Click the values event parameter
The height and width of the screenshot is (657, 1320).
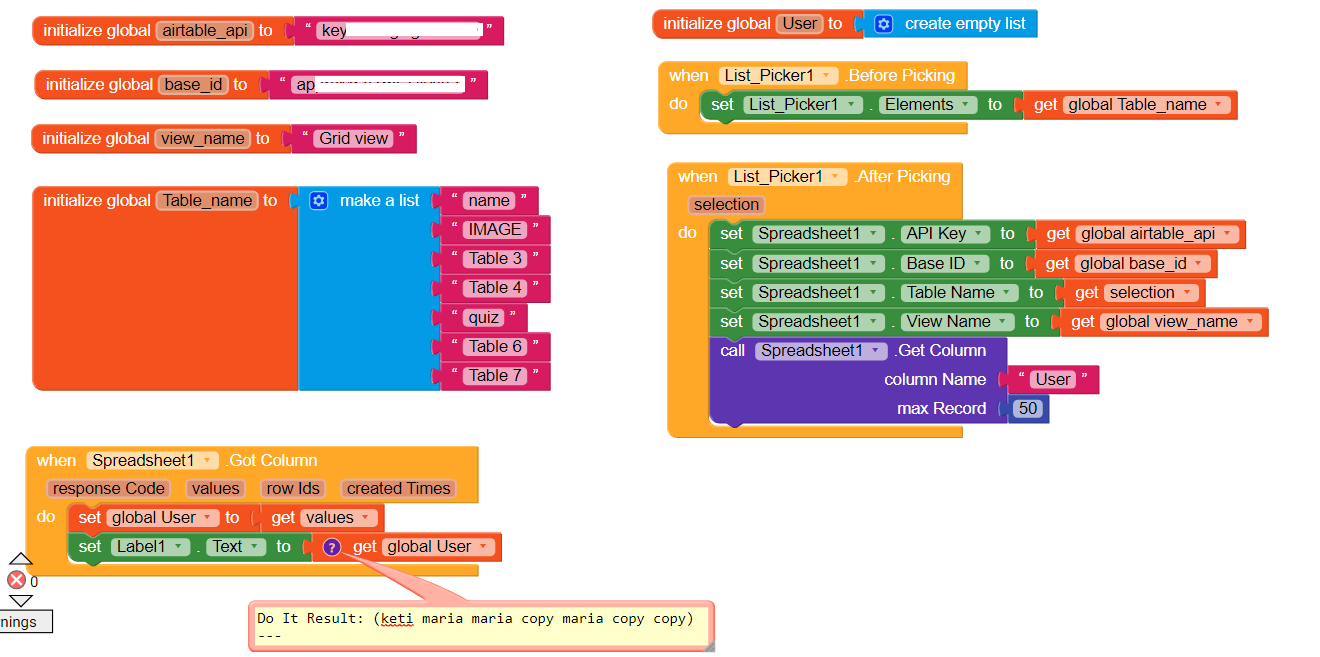(216, 489)
